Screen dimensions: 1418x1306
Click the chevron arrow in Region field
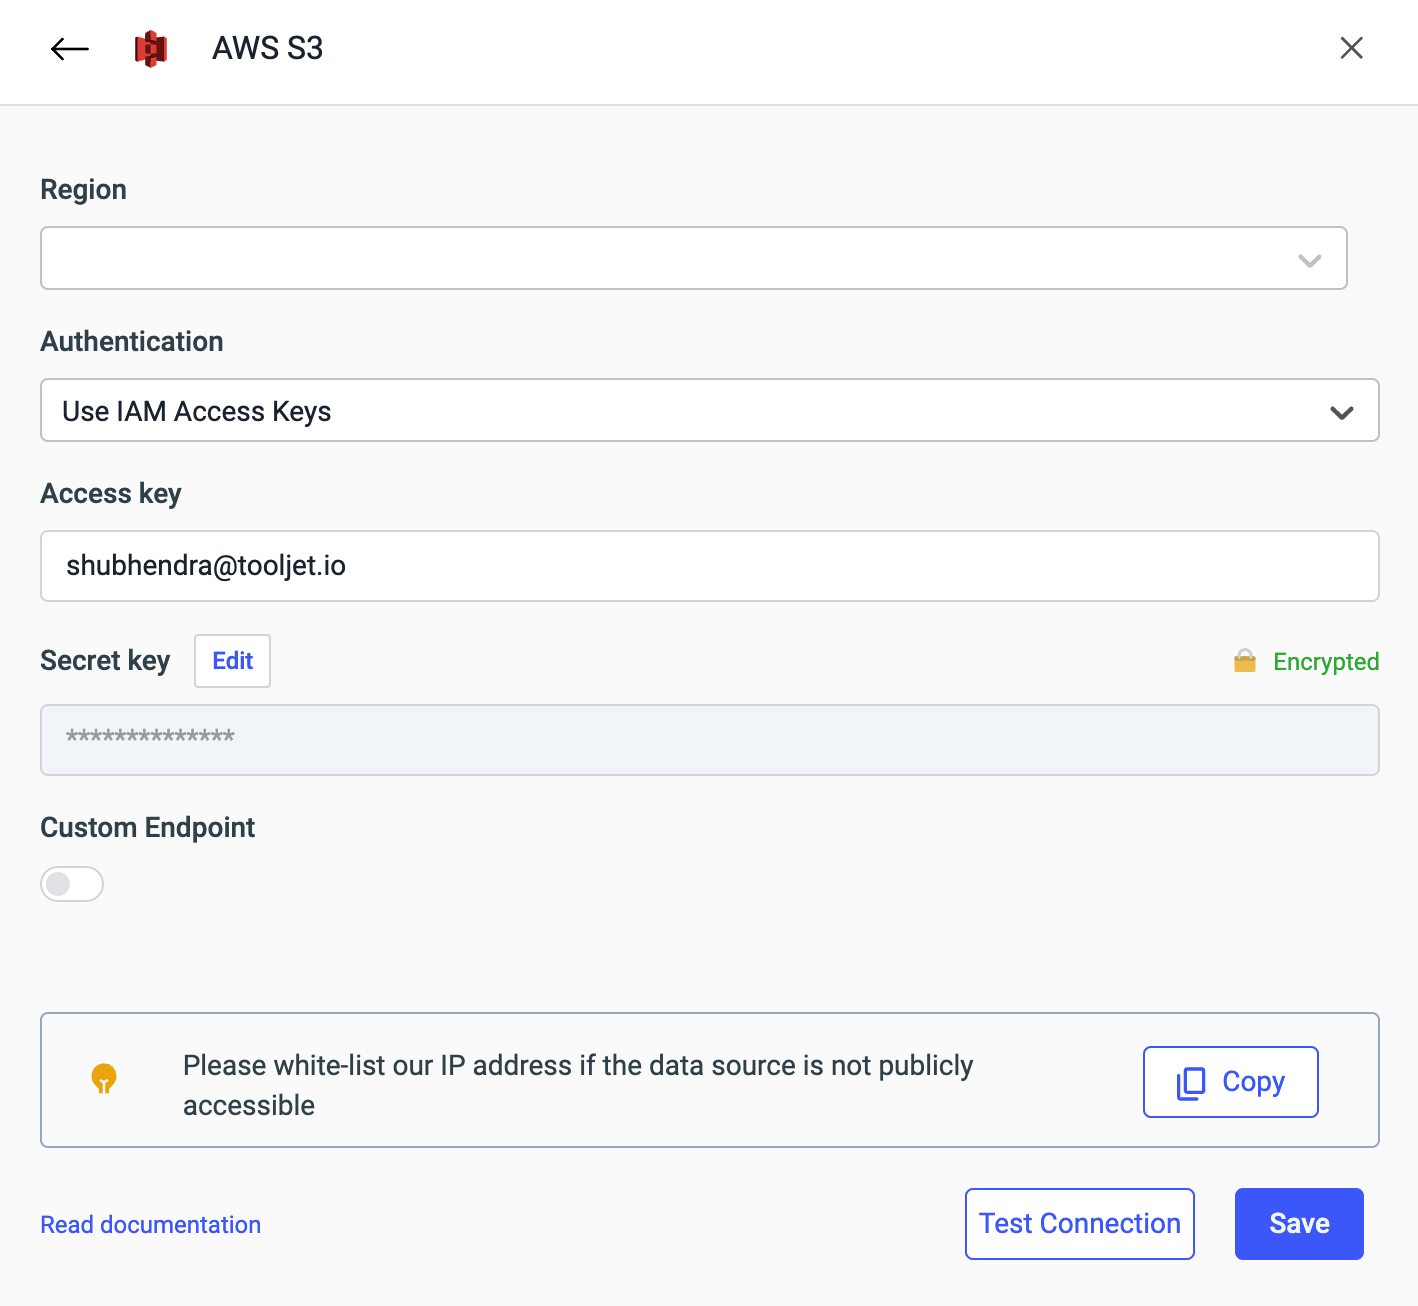(x=1309, y=260)
